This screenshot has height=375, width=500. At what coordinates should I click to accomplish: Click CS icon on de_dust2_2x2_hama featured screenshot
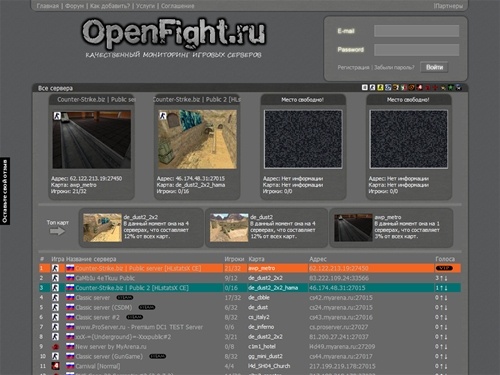pos(163,116)
